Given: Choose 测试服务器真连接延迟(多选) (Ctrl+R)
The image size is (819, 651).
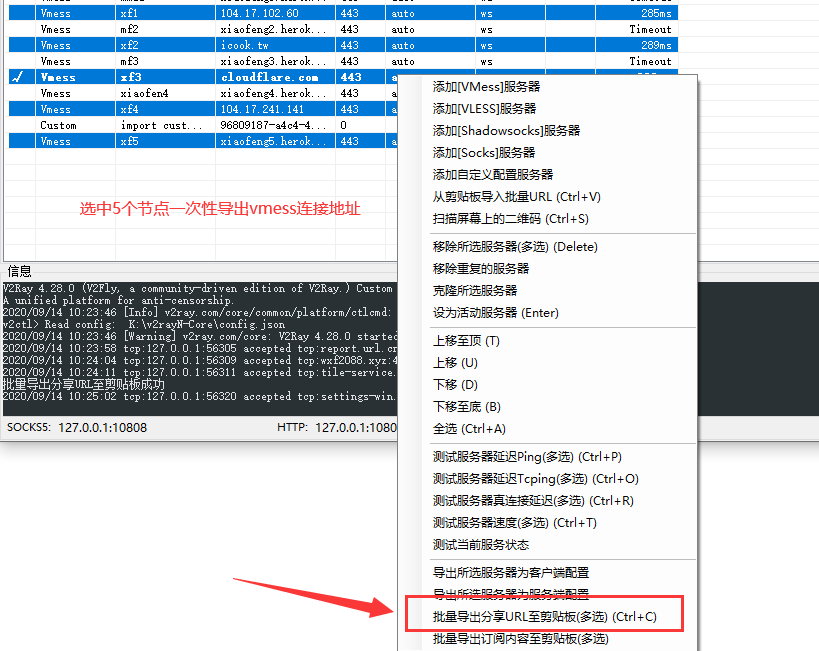Looking at the screenshot, I should pyautogui.click(x=533, y=501).
